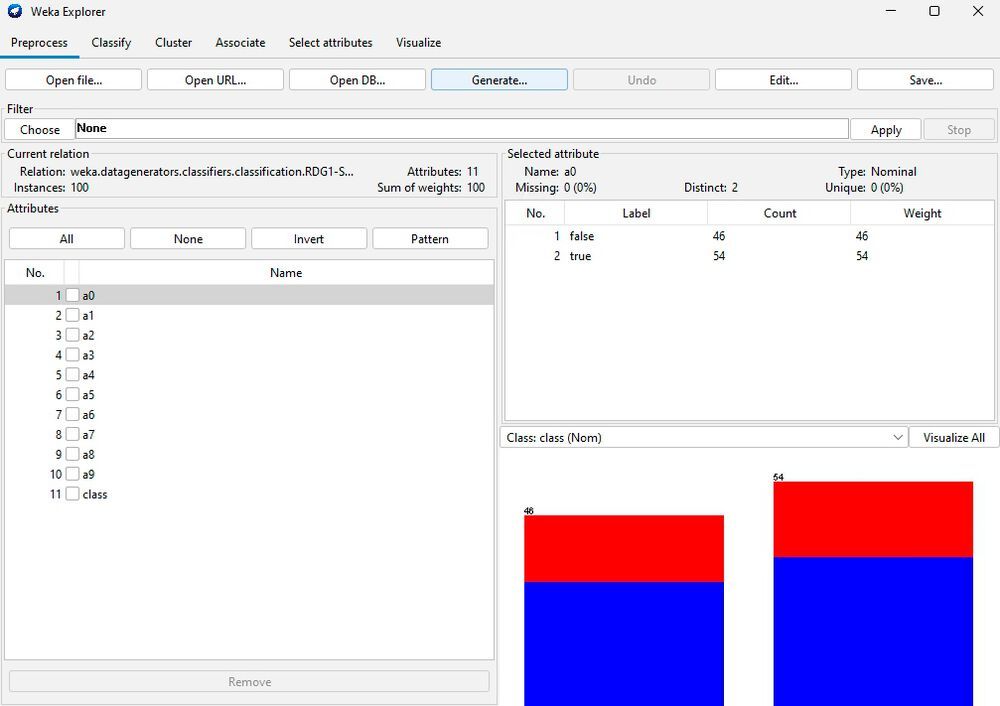Edit the dataset instances
Screen dimensions: 1000x706
pyautogui.click(x=783, y=79)
